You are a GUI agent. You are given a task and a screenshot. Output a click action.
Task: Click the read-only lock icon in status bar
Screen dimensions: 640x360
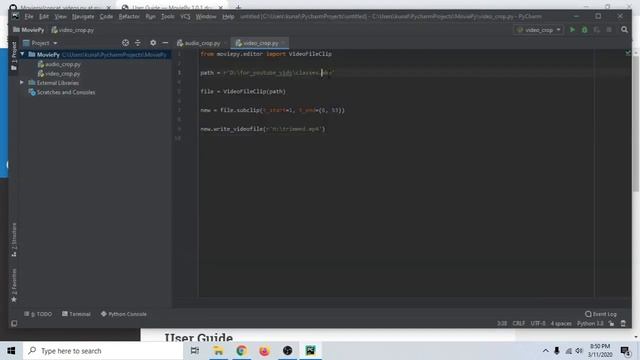(611, 324)
